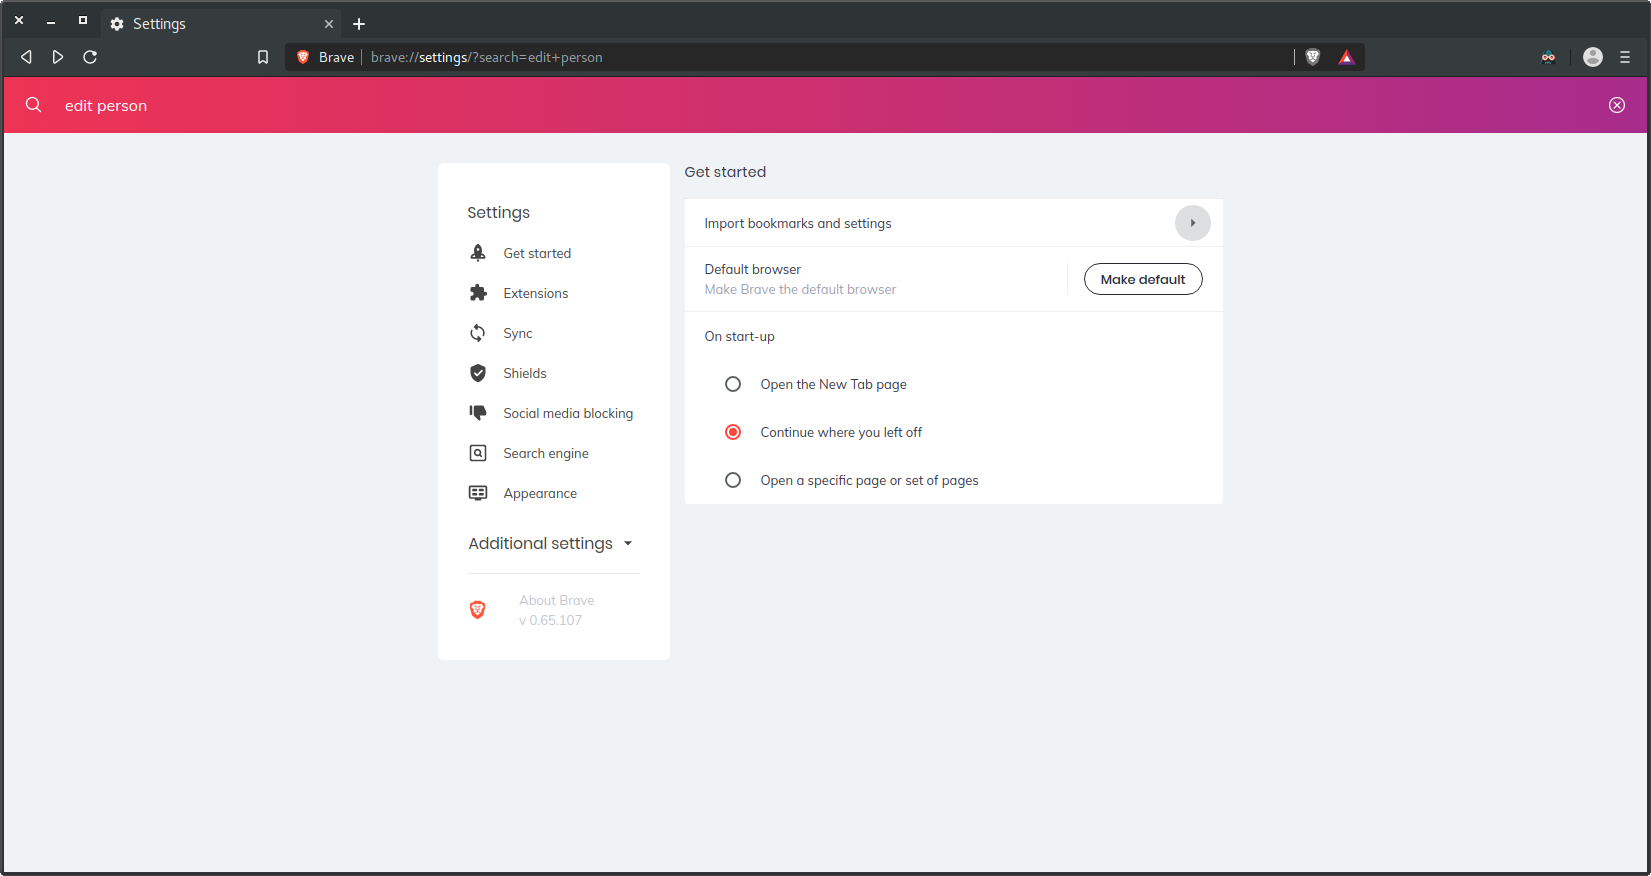This screenshot has height=876, width=1651.
Task: Click the Appearance panel icon
Action: [x=478, y=493]
